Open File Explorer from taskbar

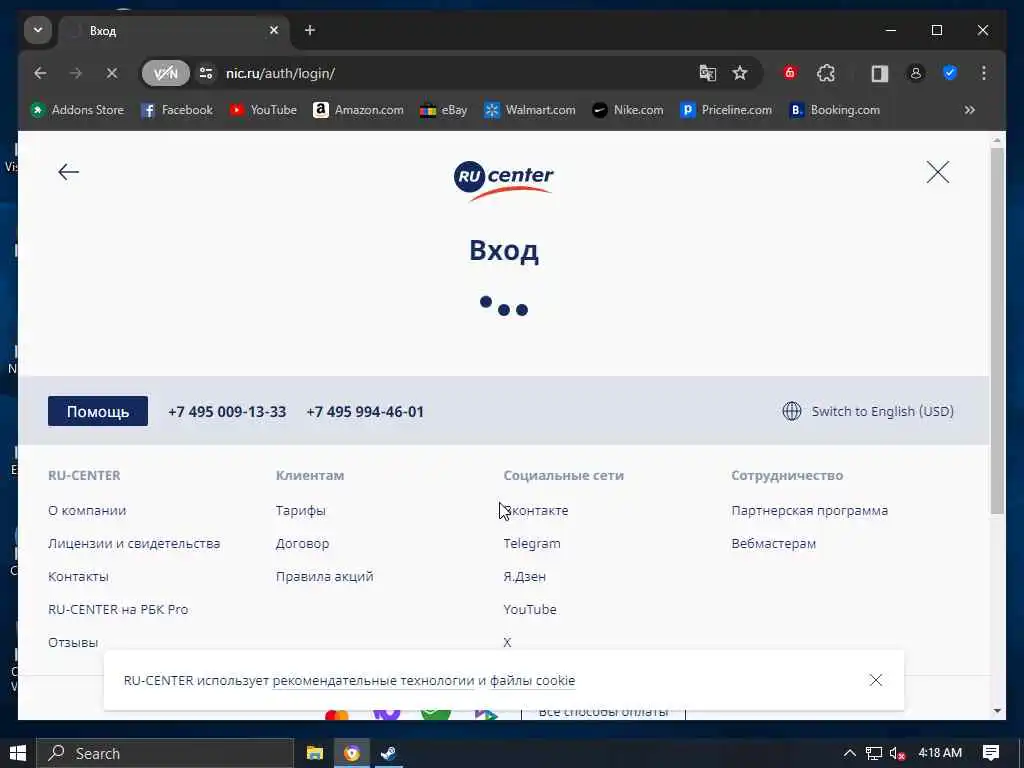(x=315, y=753)
